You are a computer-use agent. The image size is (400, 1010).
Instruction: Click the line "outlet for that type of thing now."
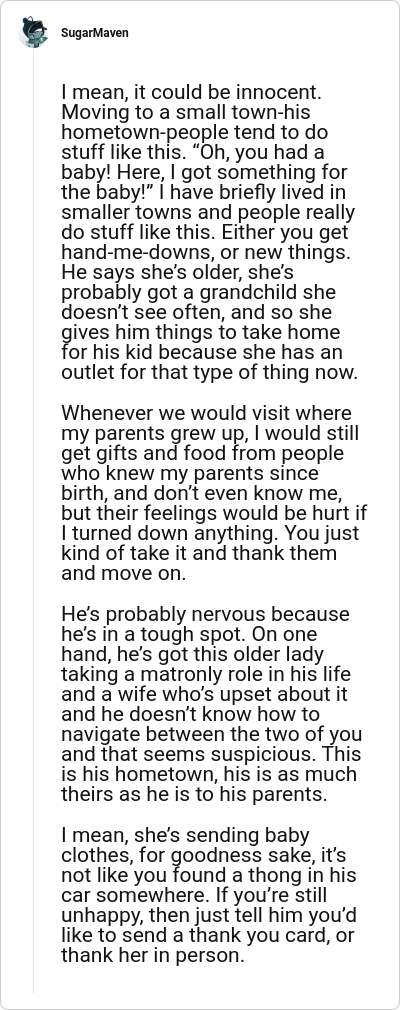(x=209, y=373)
